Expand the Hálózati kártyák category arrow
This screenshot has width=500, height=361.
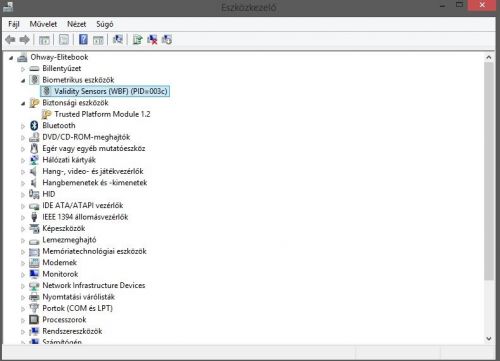[23, 160]
